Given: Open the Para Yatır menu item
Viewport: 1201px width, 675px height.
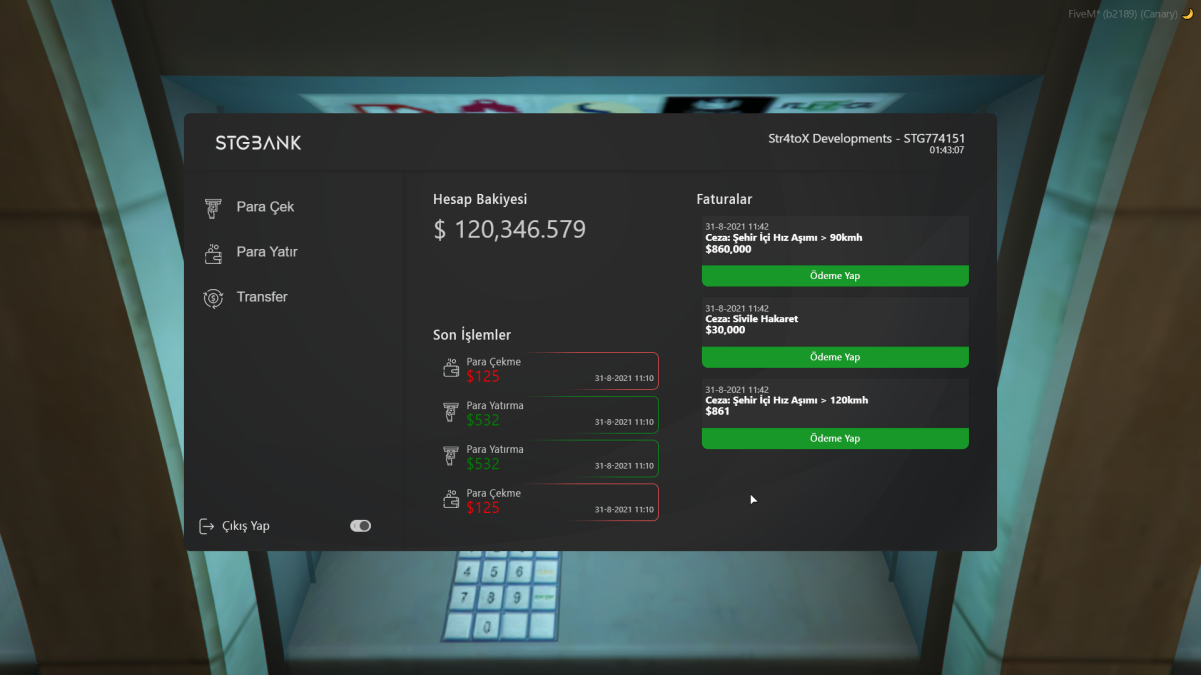Looking at the screenshot, I should [x=267, y=252].
